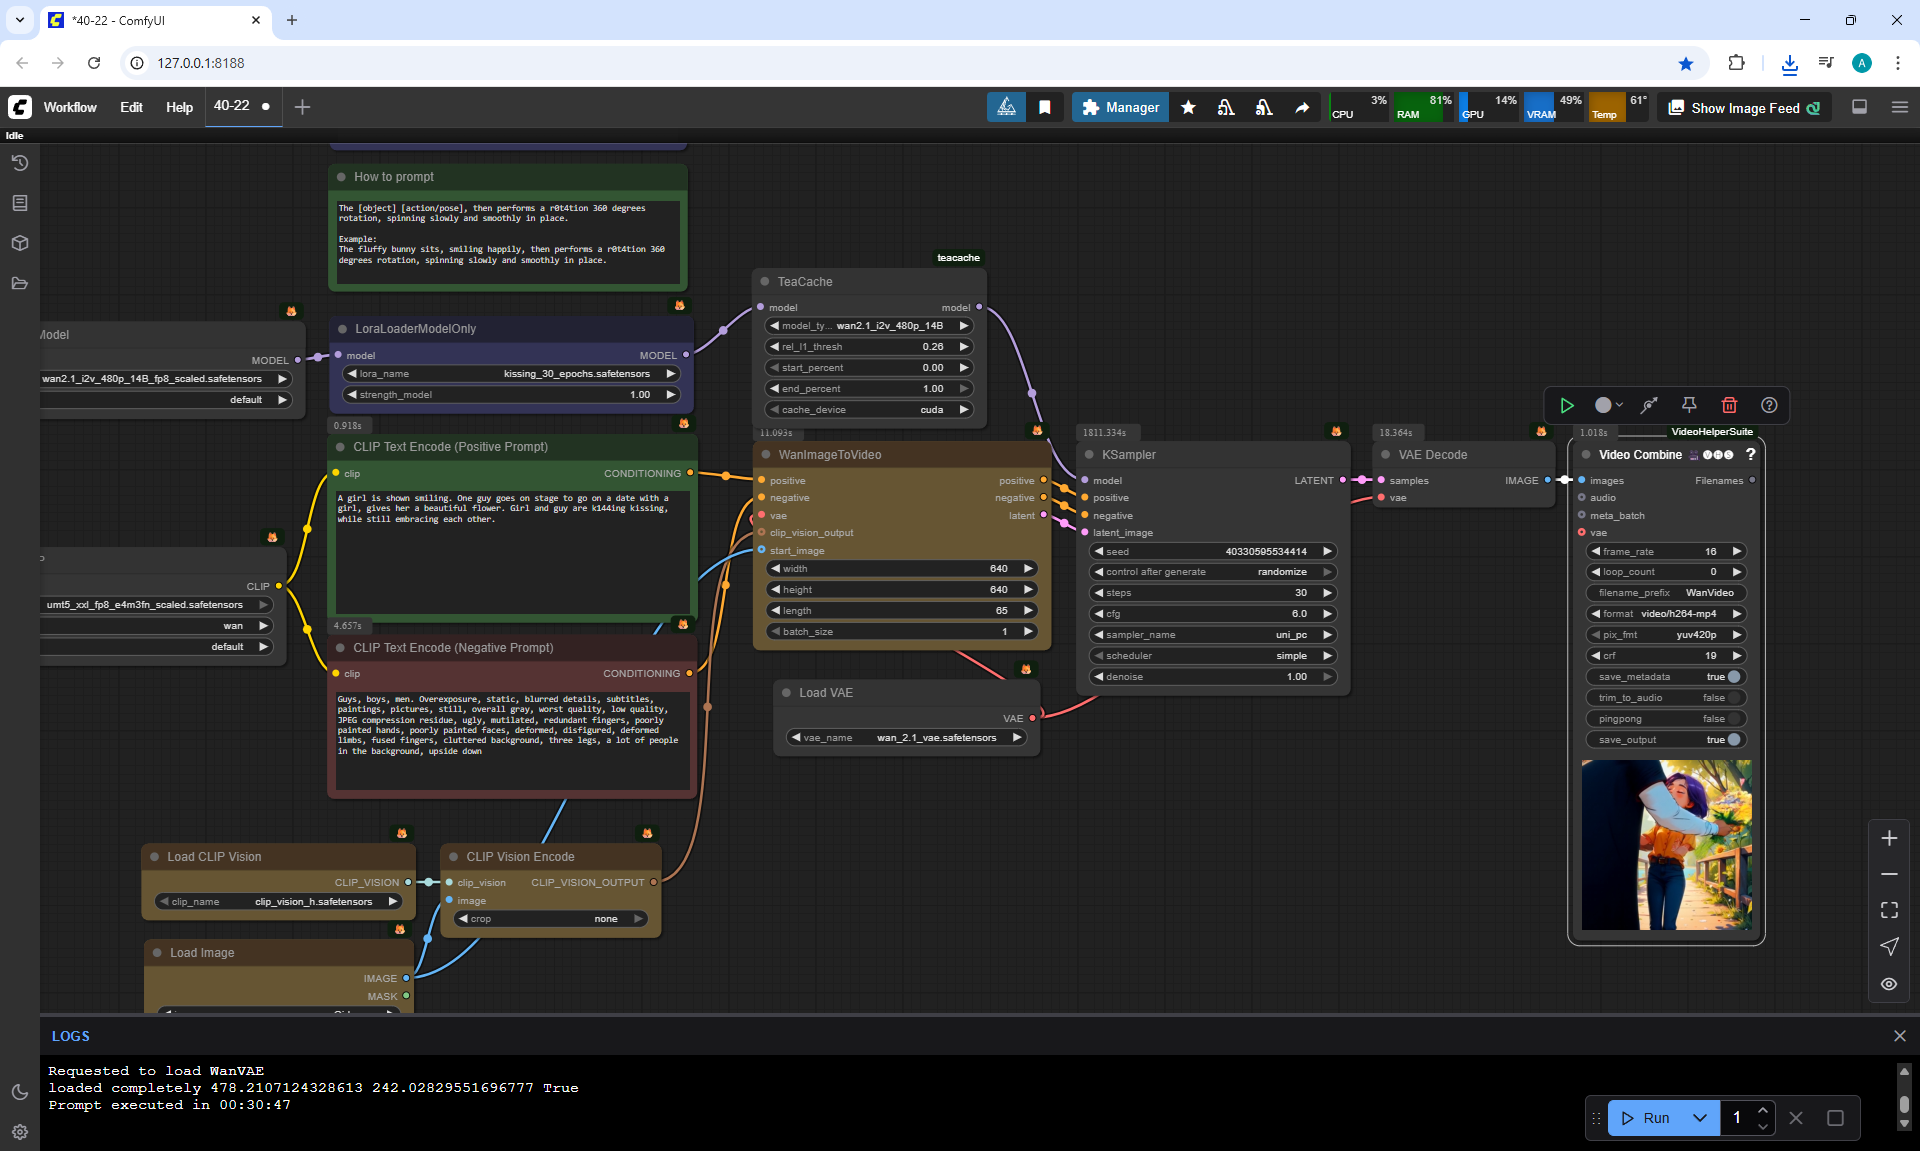
Task: Click the star icon beside Manager
Action: tap(1188, 107)
